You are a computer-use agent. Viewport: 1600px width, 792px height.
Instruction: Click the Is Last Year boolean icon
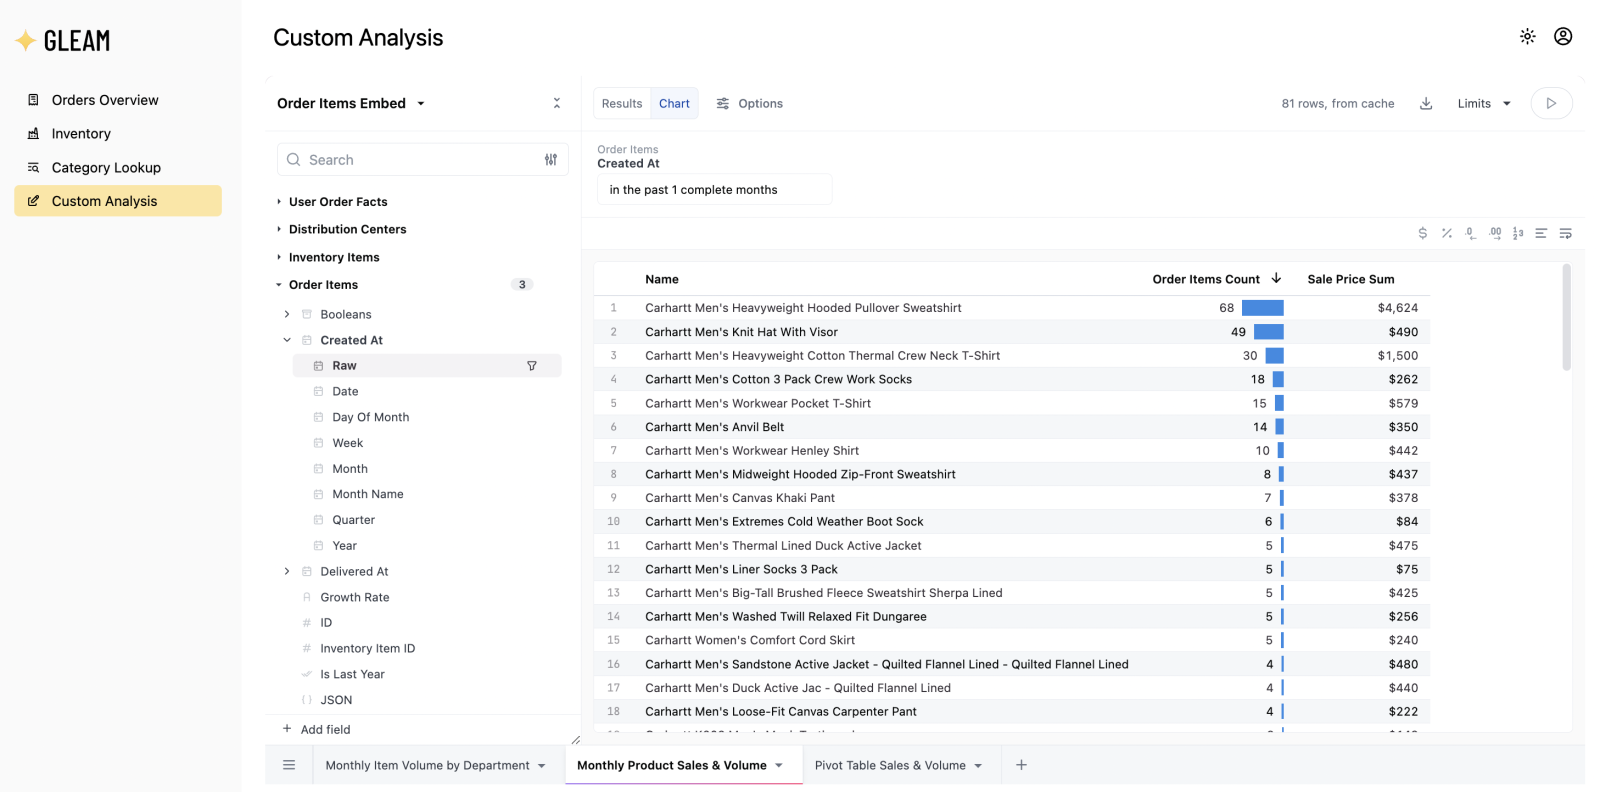[x=307, y=674]
